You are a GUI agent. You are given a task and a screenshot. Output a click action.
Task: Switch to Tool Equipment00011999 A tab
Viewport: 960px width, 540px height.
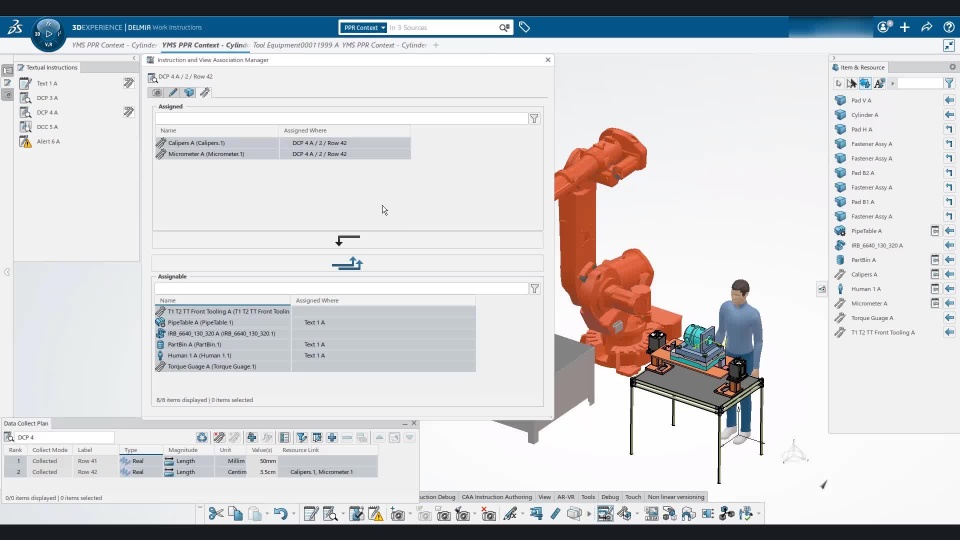[x=296, y=45]
